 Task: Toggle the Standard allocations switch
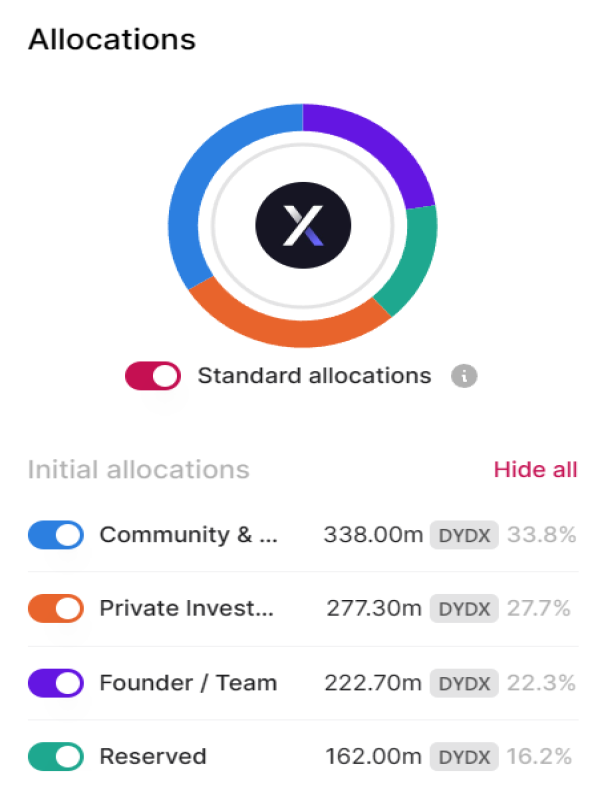153,376
